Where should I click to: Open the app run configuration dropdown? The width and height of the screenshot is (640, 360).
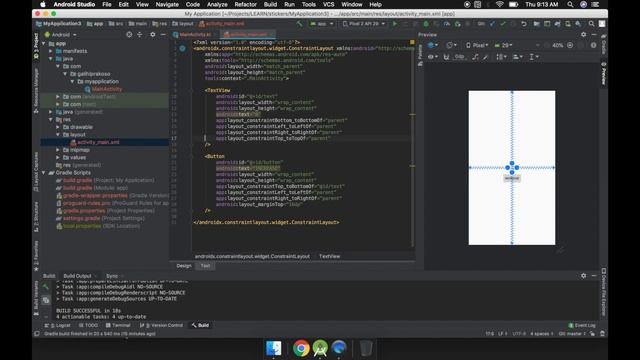(322, 24)
